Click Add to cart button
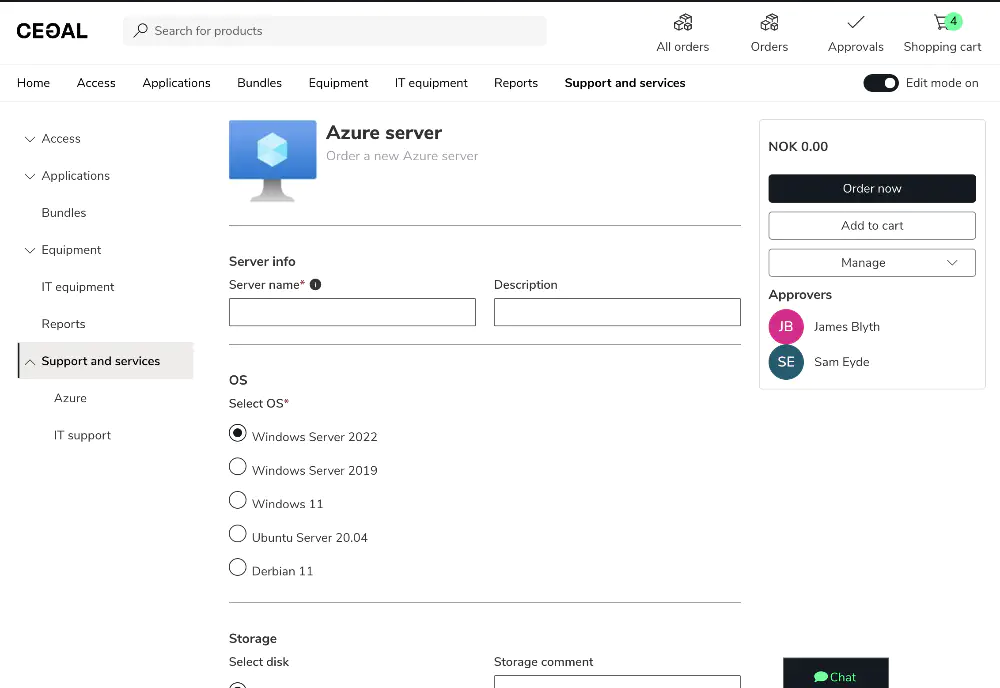The width and height of the screenshot is (1000, 688). (x=872, y=226)
